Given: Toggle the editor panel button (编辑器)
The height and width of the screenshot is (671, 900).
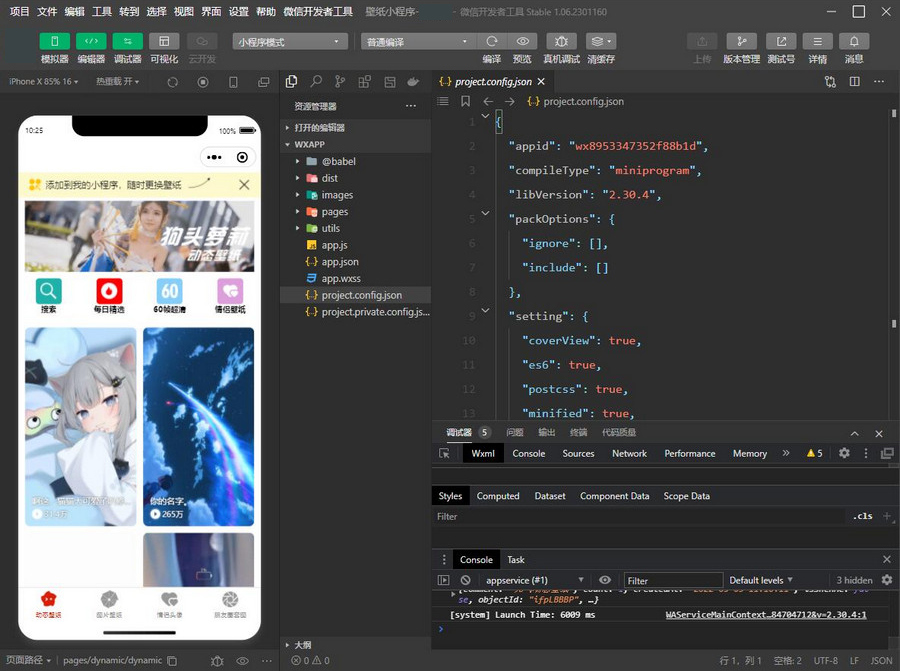Looking at the screenshot, I should tap(91, 41).
